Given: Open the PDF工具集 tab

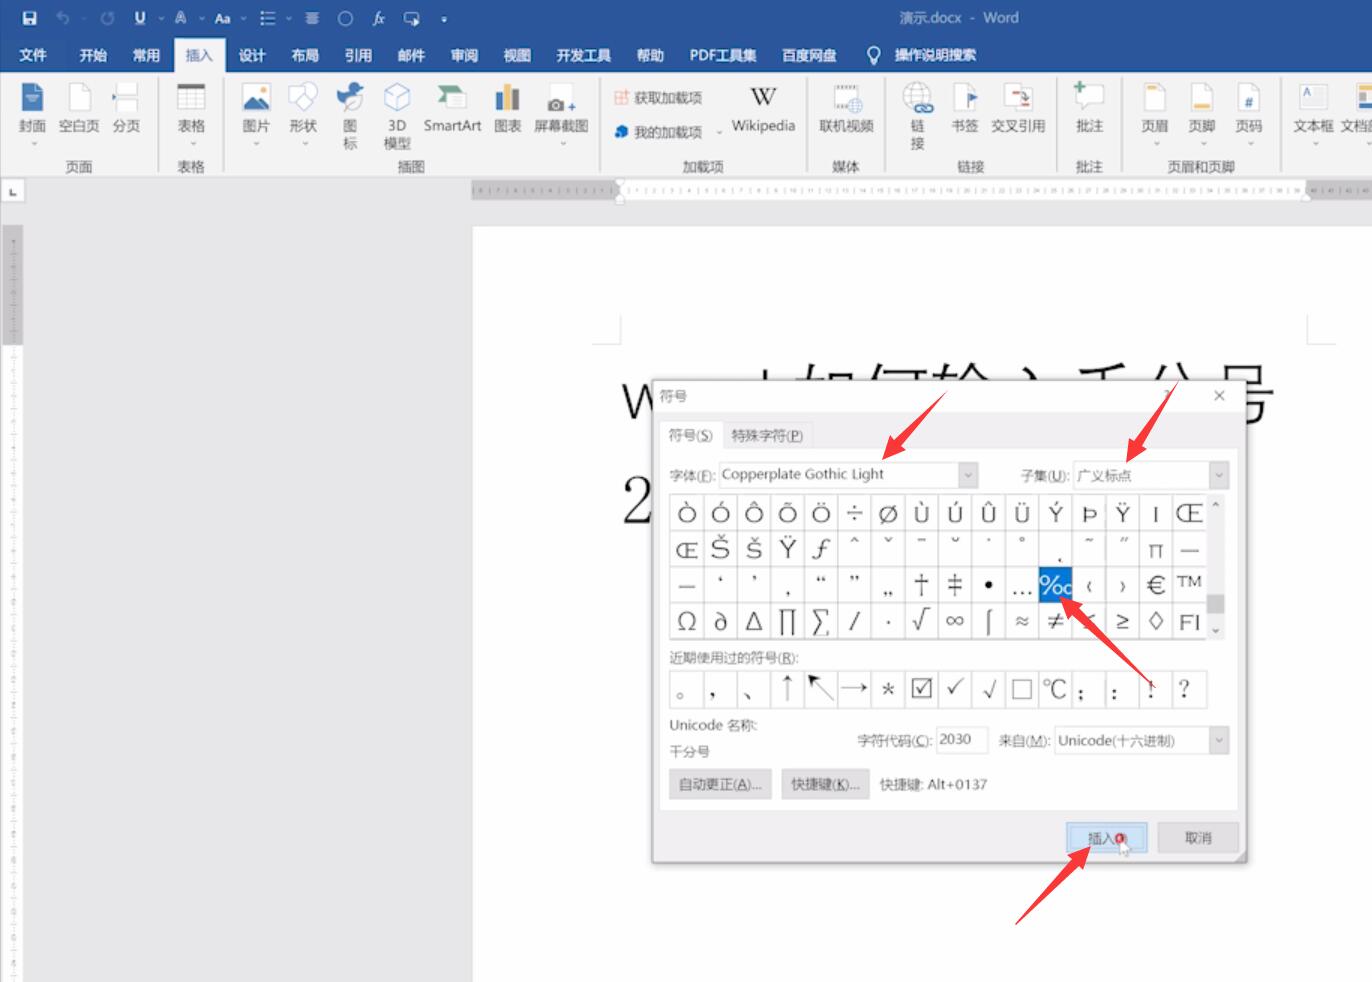Looking at the screenshot, I should click(723, 55).
